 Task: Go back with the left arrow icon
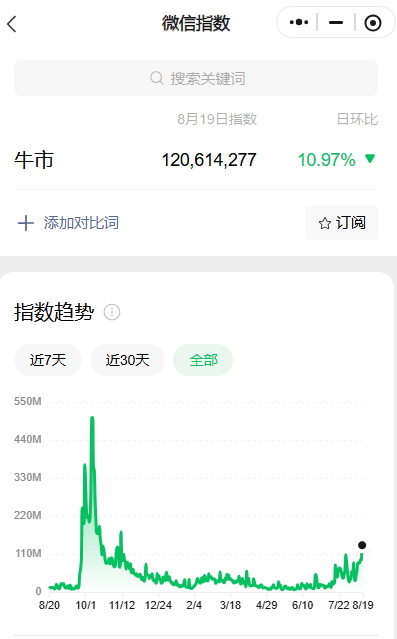coord(12,24)
